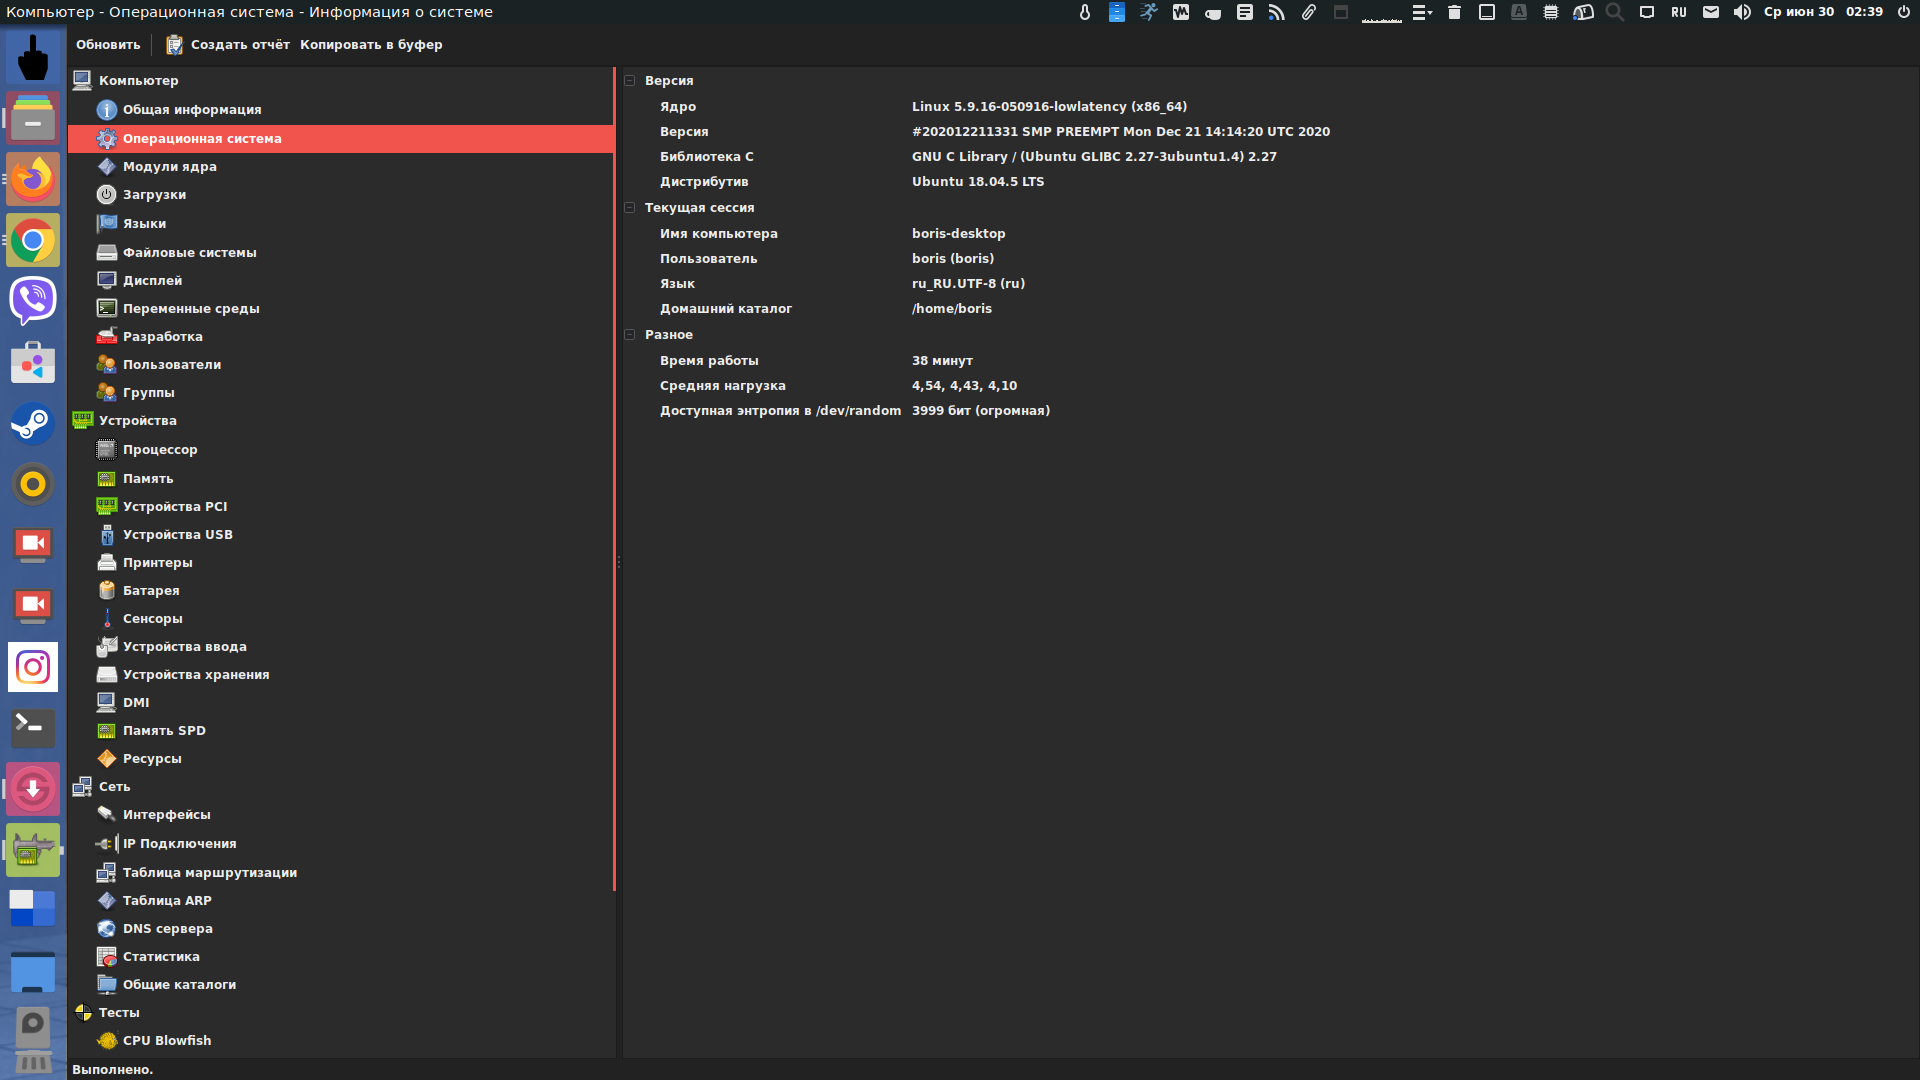Open the RU keyboard layout indicator
Screen dimensions: 1920x1080
(1679, 12)
